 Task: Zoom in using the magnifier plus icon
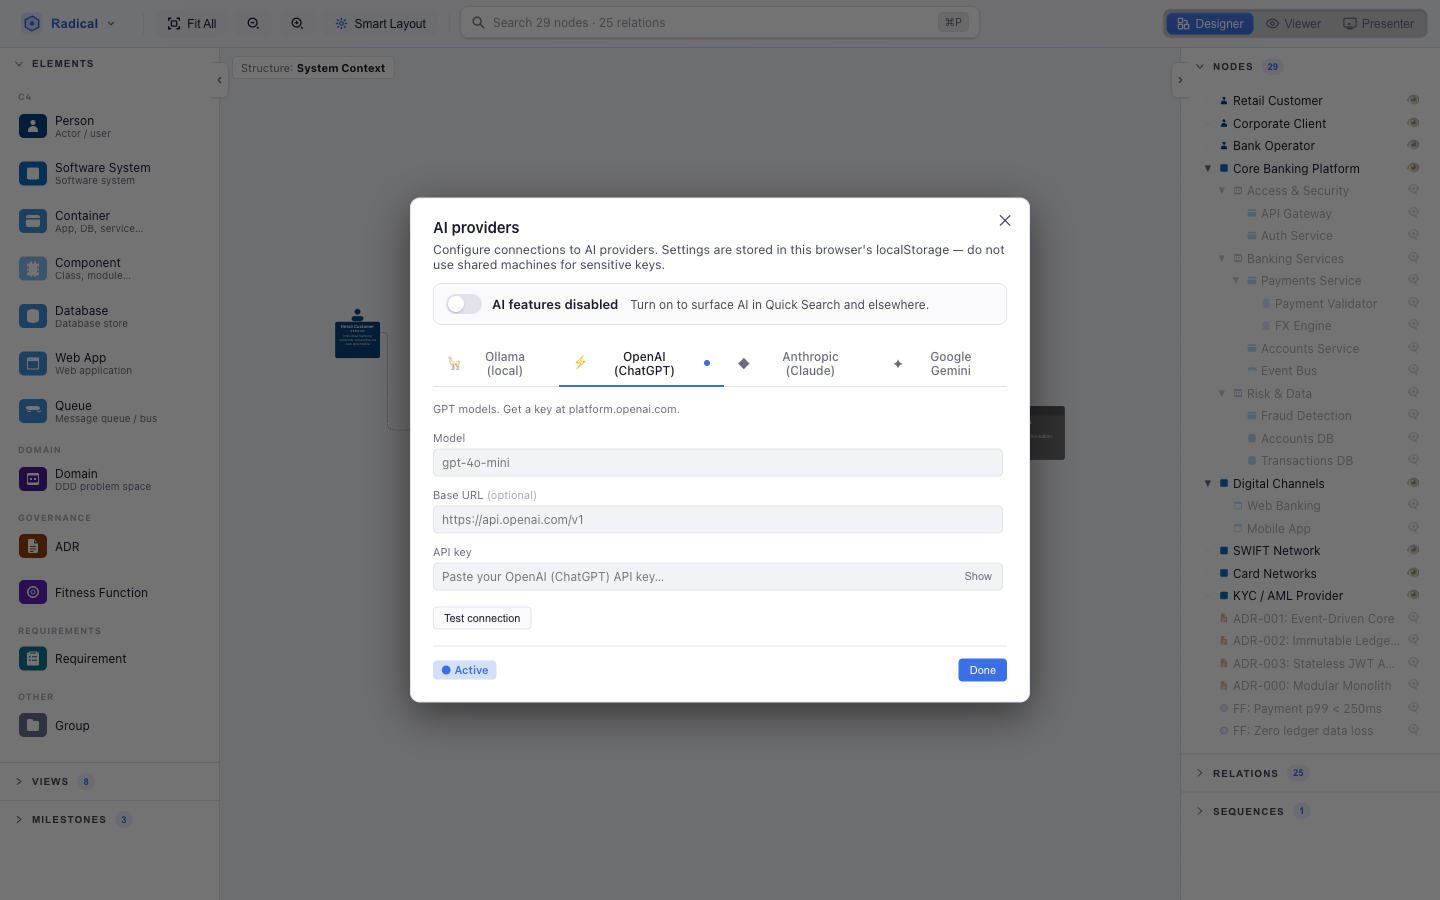[x=297, y=23]
